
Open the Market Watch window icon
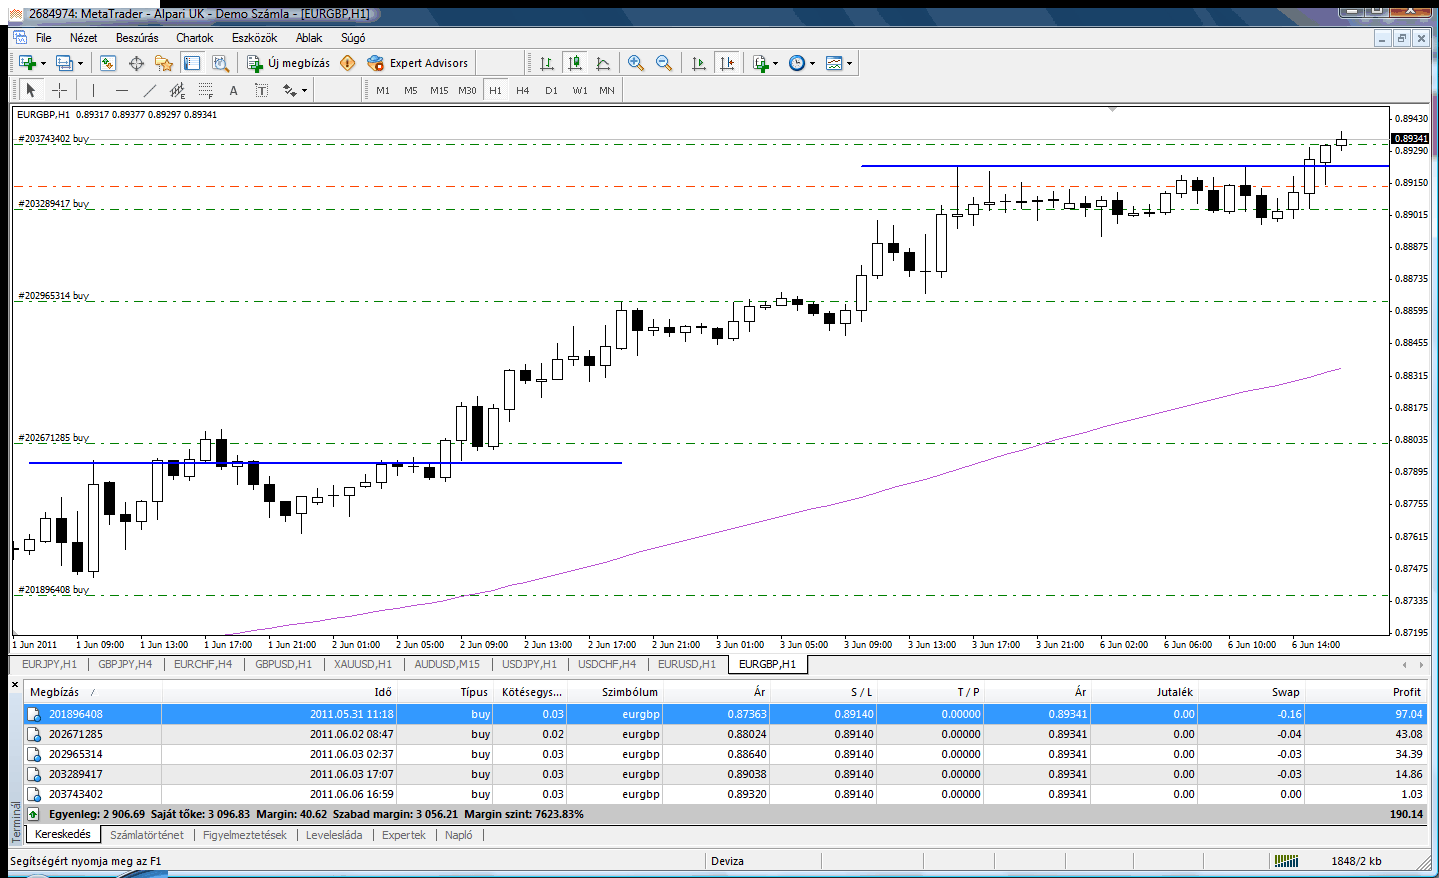[108, 63]
